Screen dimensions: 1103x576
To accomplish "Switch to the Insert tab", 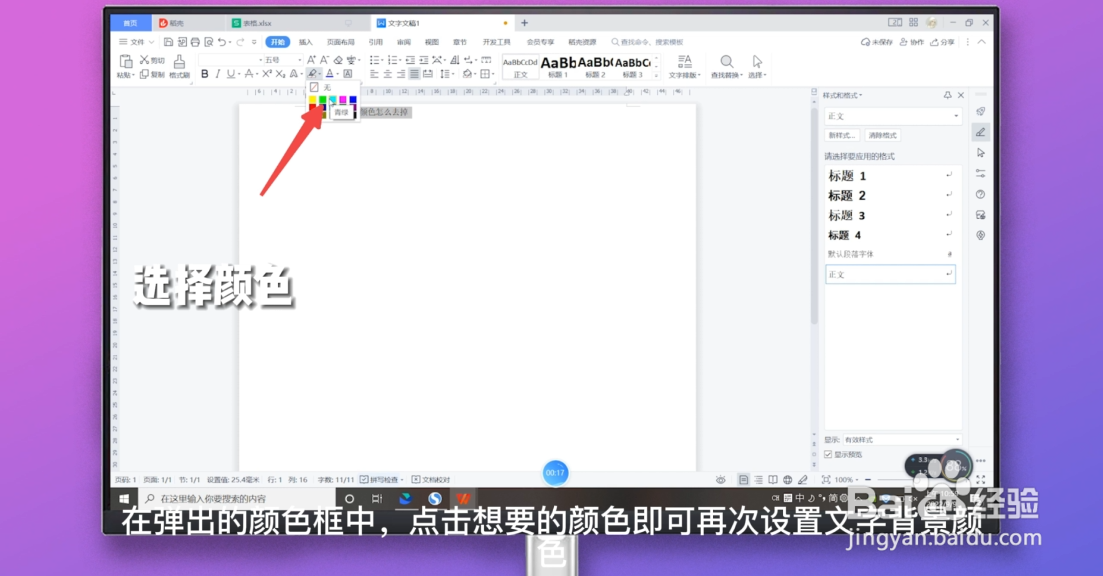I will pos(306,42).
